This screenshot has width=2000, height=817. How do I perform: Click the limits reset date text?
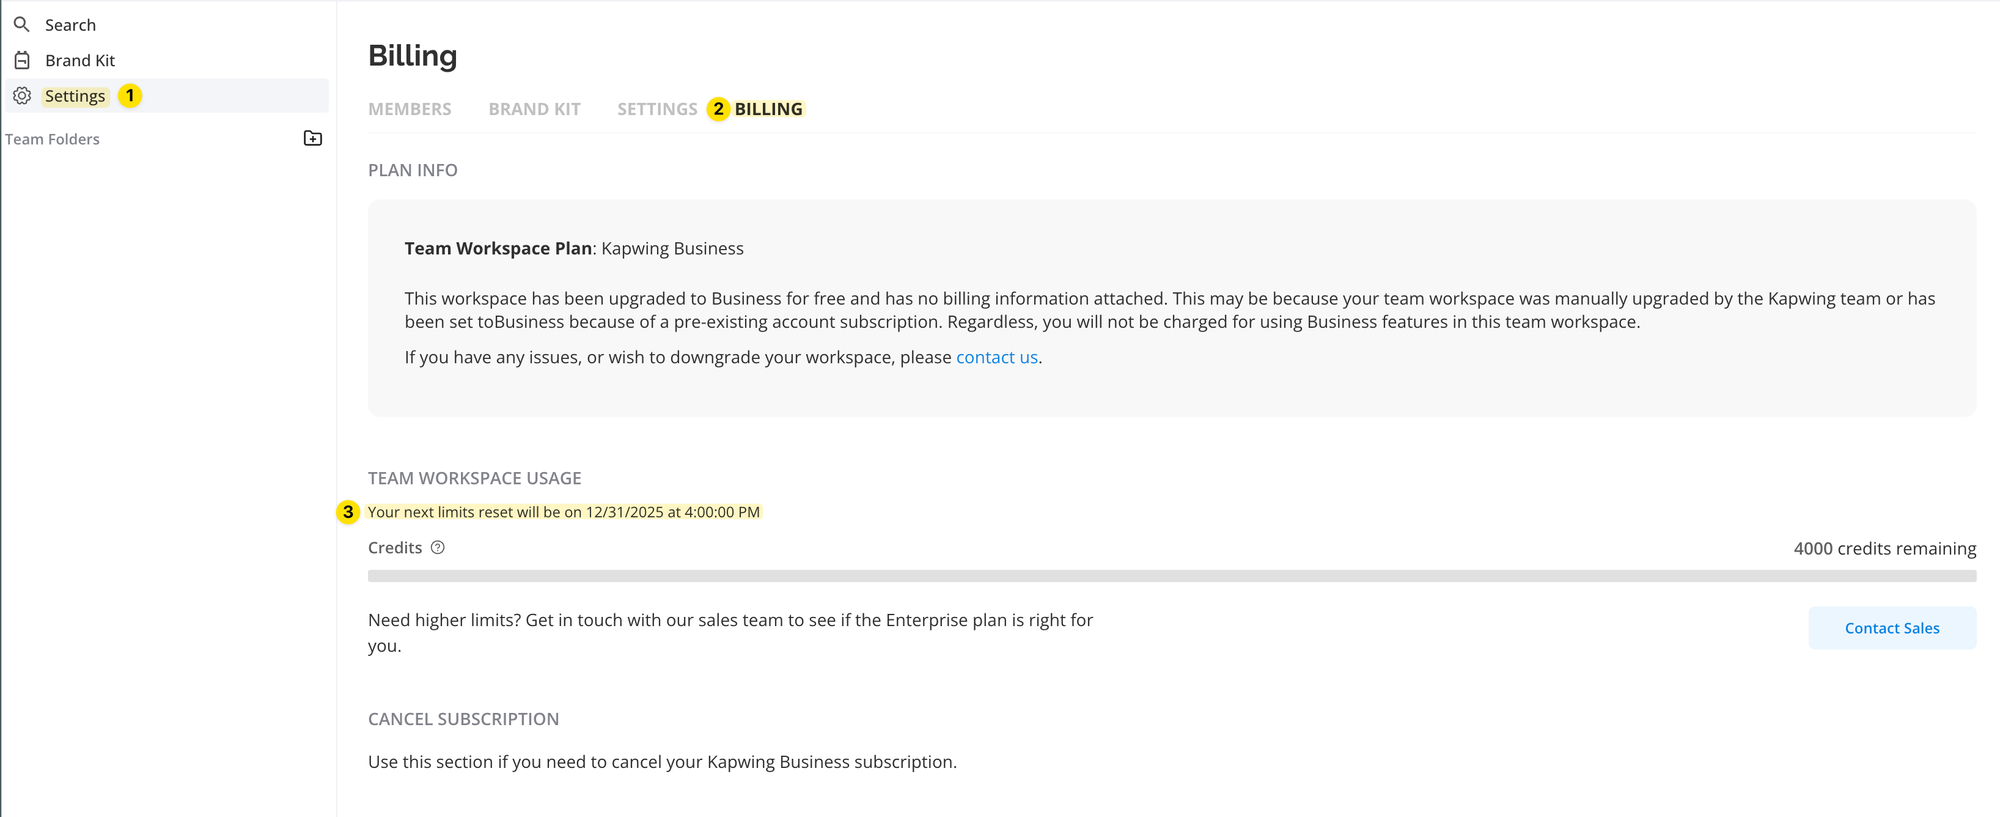(x=564, y=512)
